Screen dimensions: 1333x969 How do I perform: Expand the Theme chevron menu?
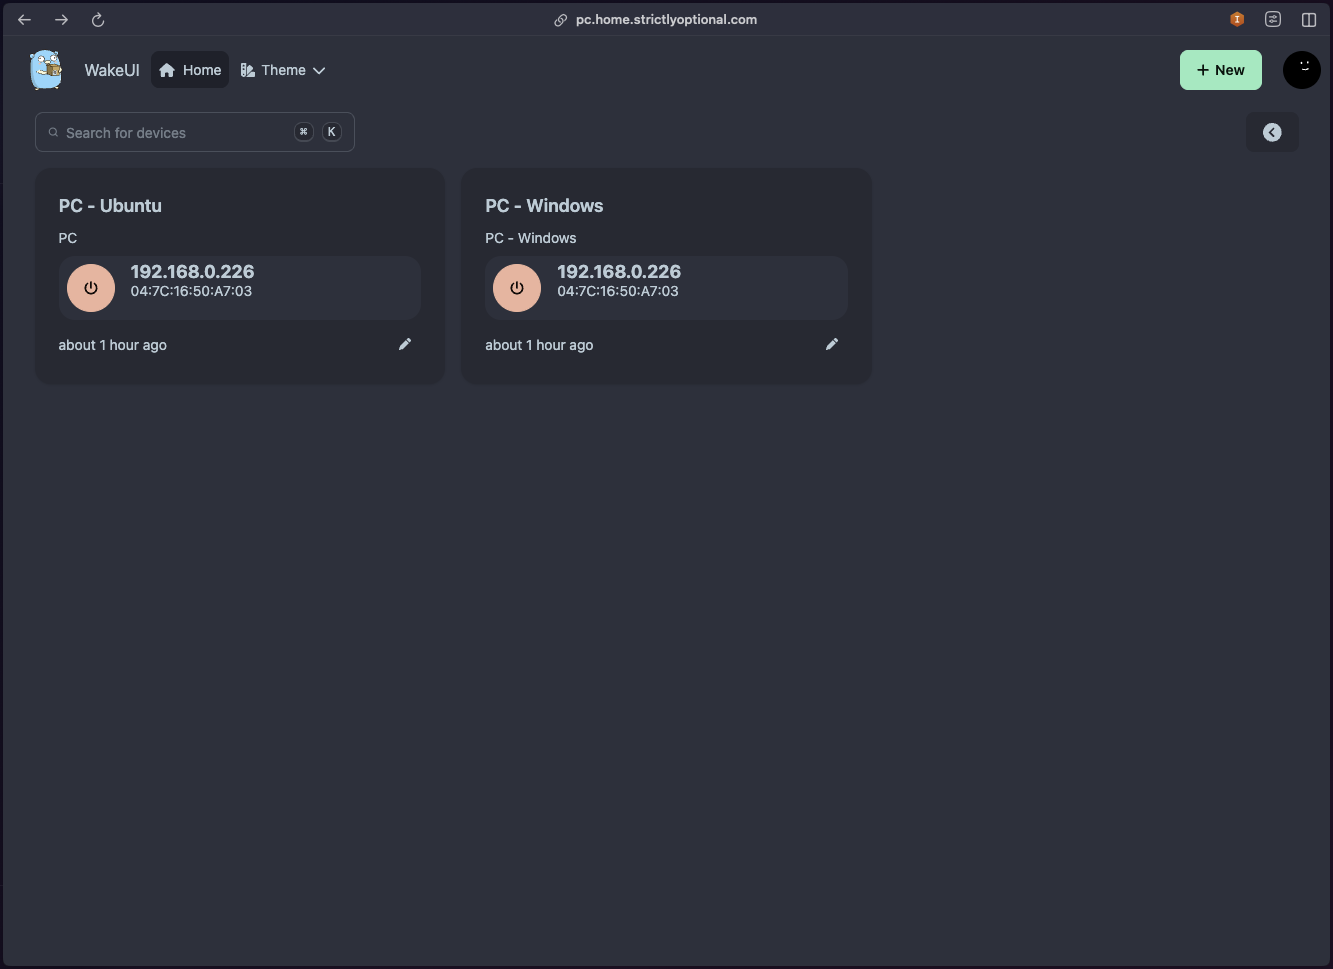pos(319,71)
